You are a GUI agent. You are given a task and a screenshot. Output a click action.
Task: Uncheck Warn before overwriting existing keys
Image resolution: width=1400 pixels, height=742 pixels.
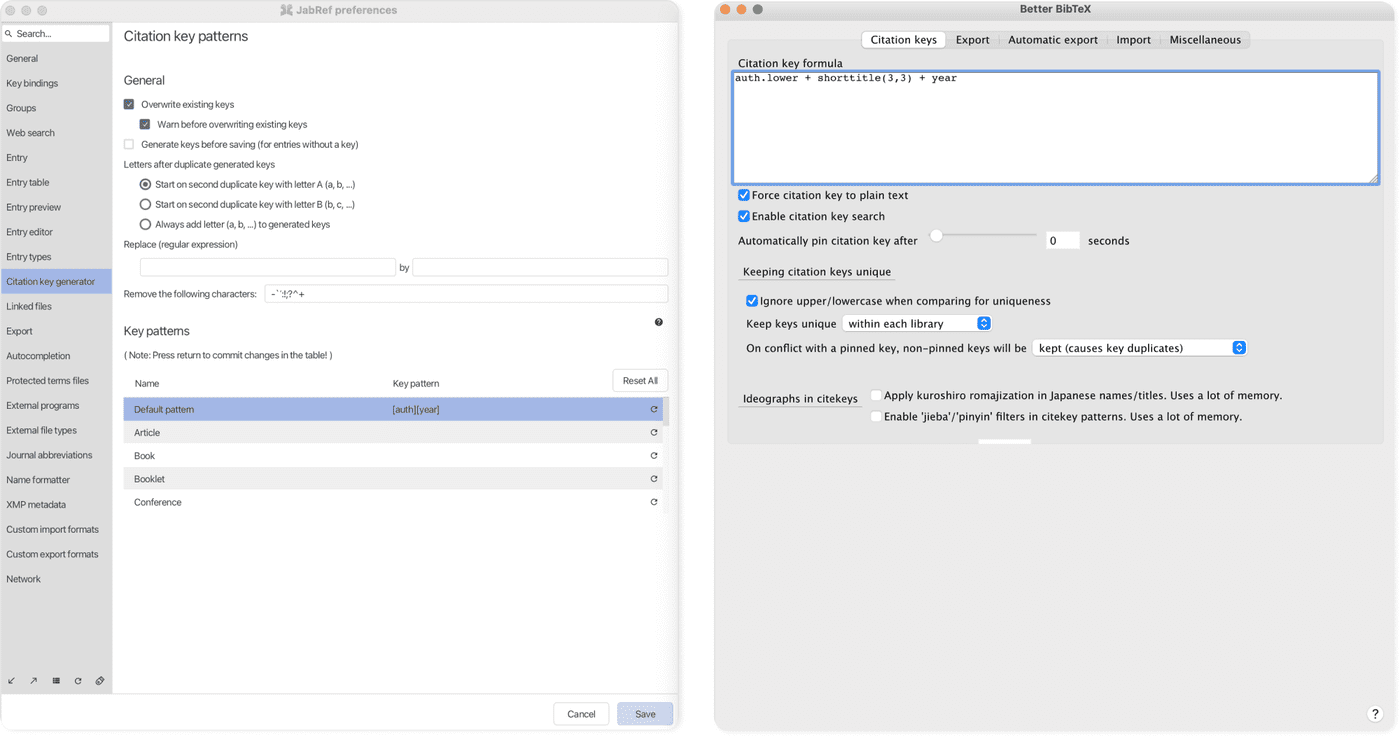point(145,123)
